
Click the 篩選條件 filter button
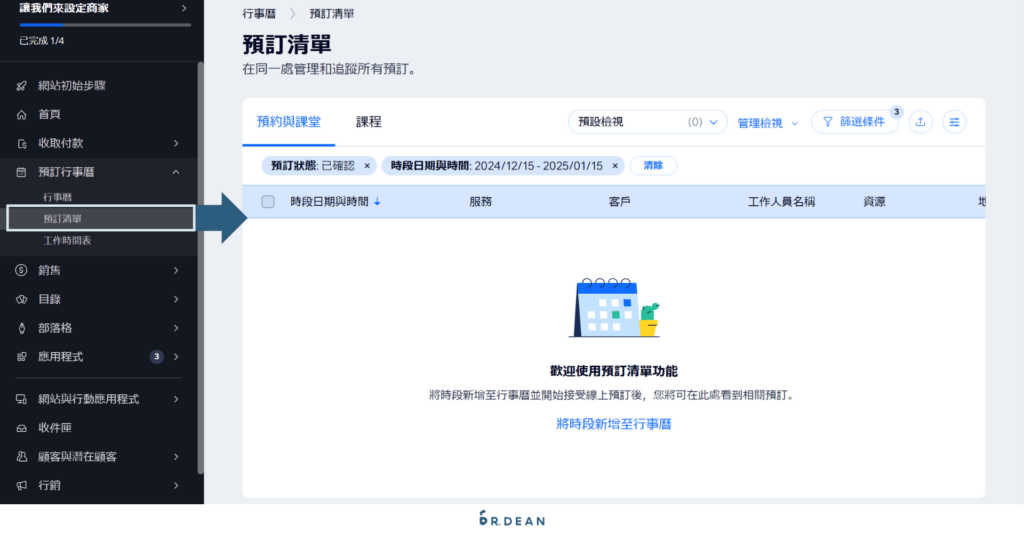tap(854, 121)
